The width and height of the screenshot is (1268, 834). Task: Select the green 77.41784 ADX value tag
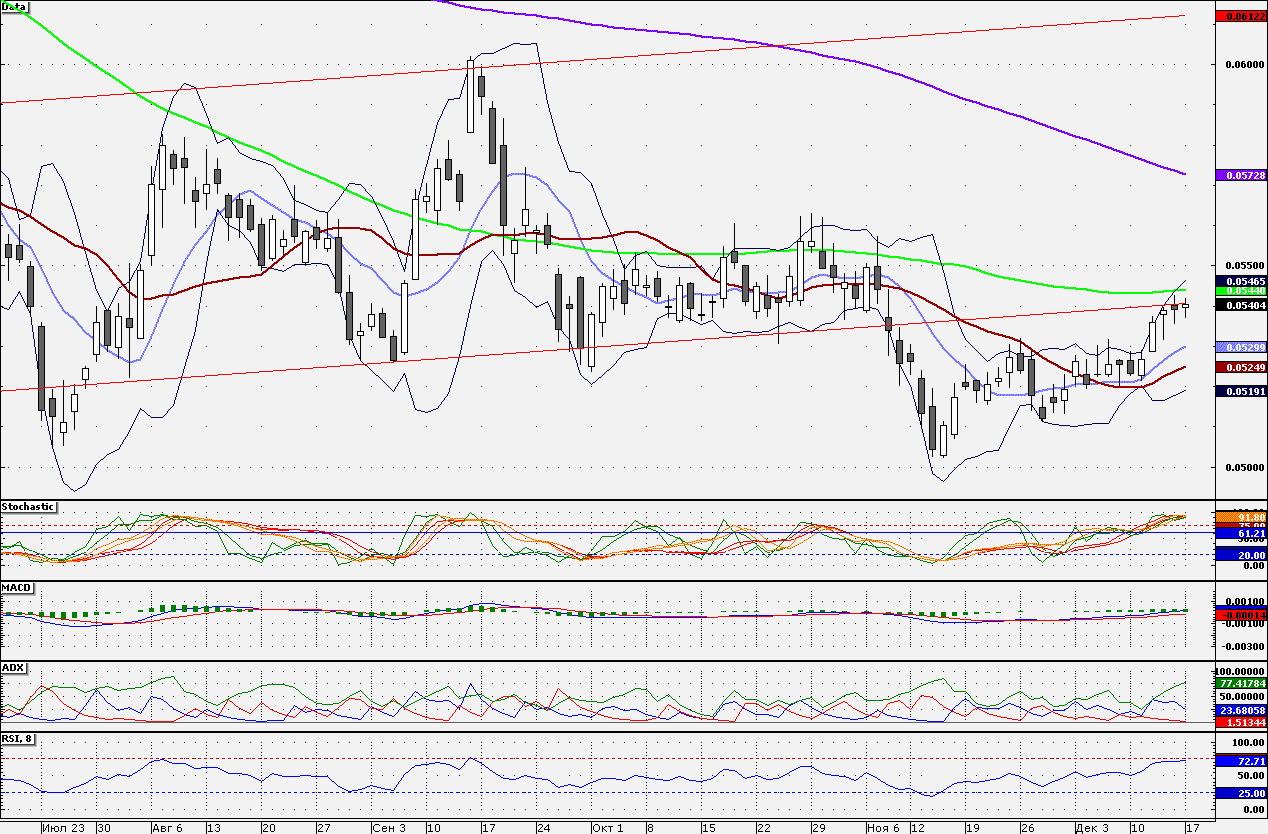pos(1240,683)
